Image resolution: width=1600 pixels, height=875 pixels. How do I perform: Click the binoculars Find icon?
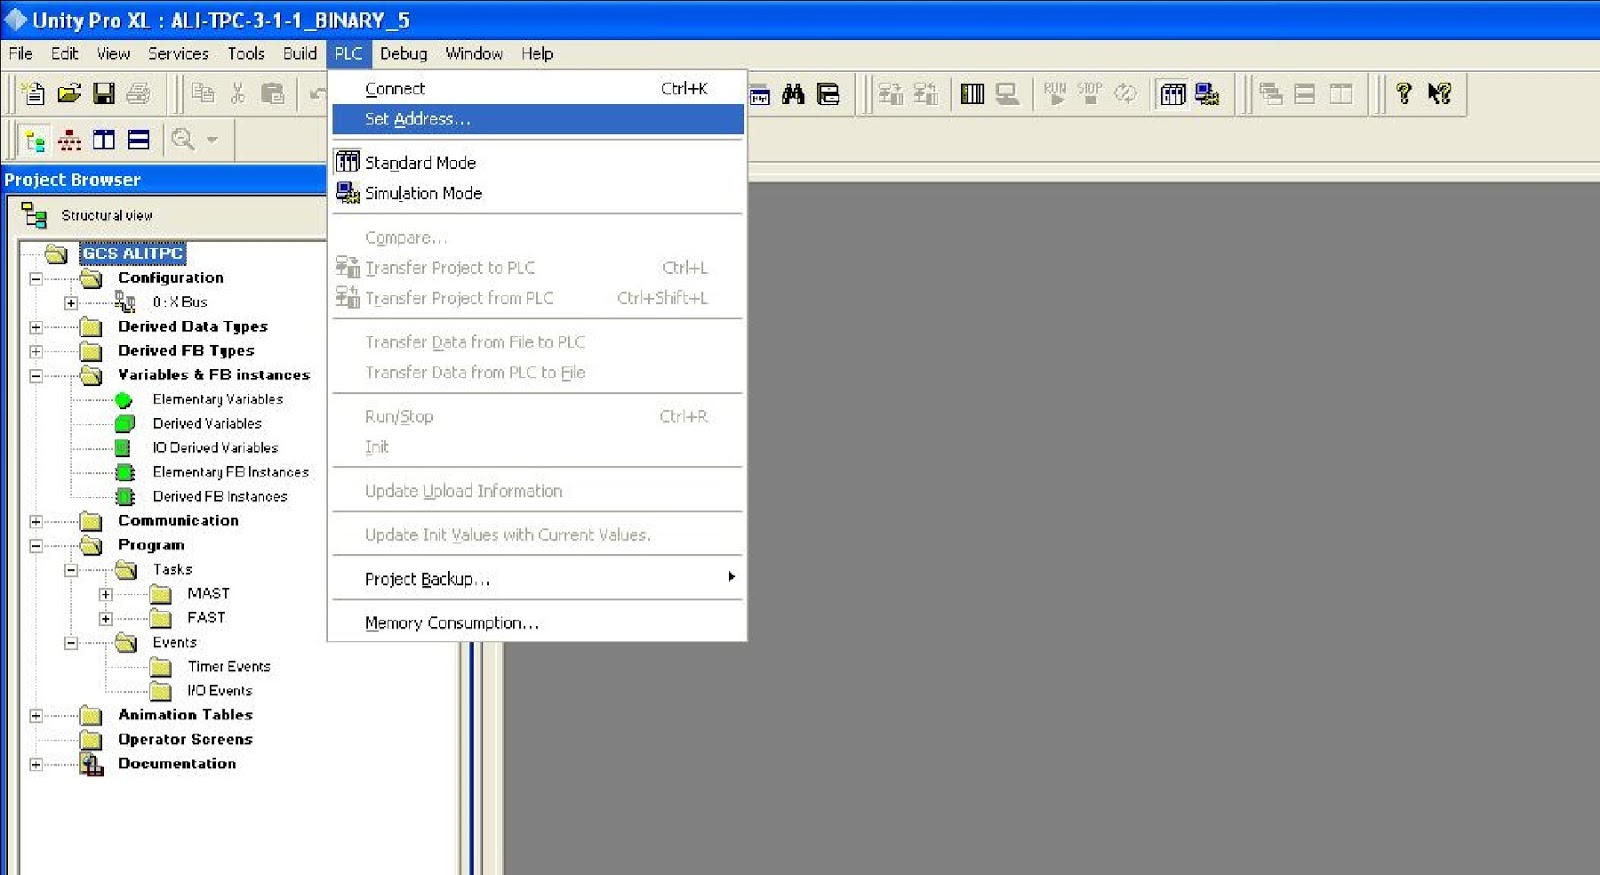[x=793, y=94]
